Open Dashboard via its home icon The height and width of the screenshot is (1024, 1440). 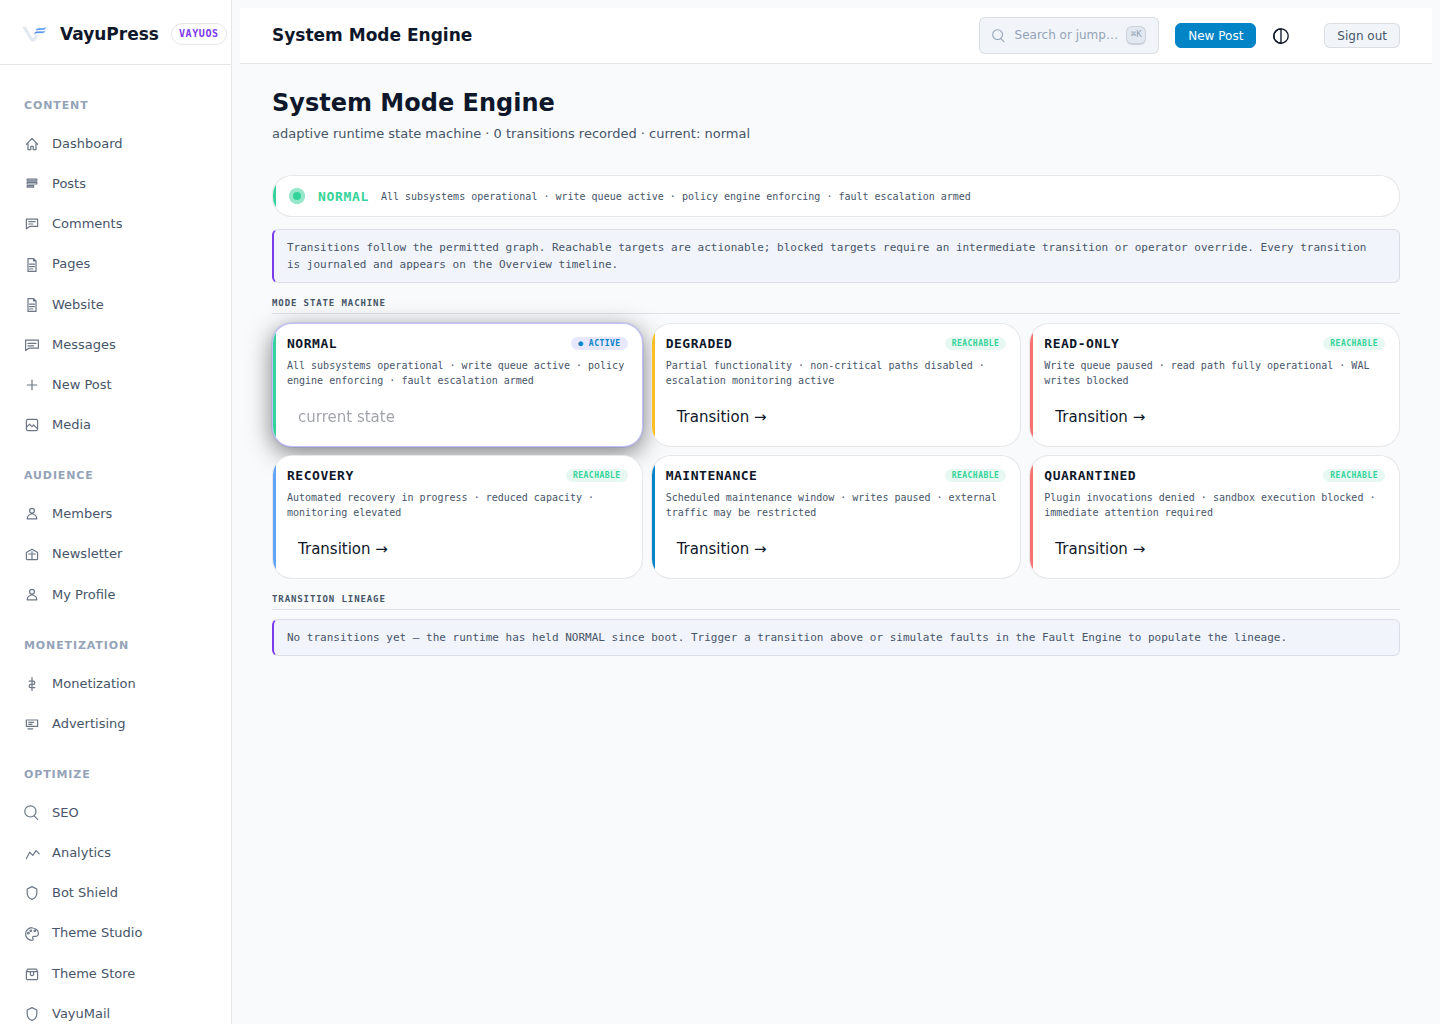(x=32, y=144)
